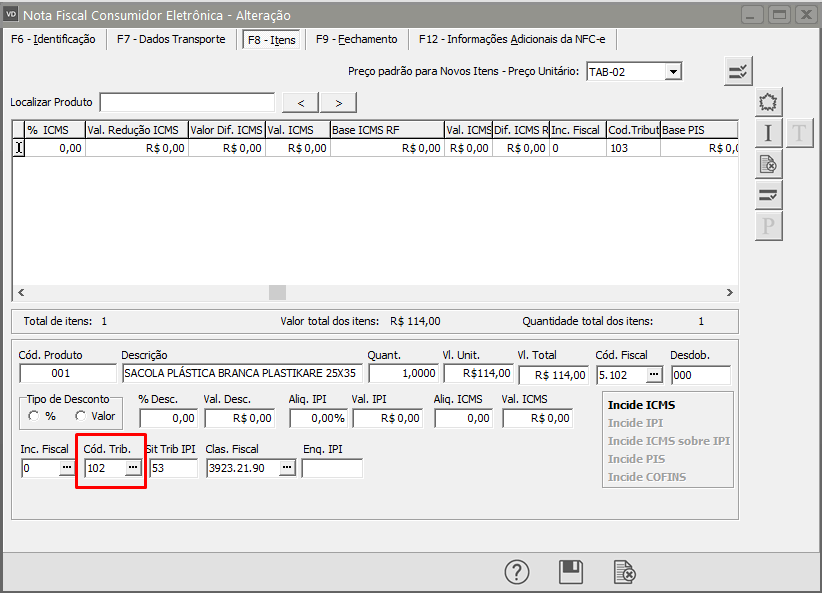Click the single-check list icon above the P button
Viewport: 822px width, 593px height.
click(x=768, y=195)
